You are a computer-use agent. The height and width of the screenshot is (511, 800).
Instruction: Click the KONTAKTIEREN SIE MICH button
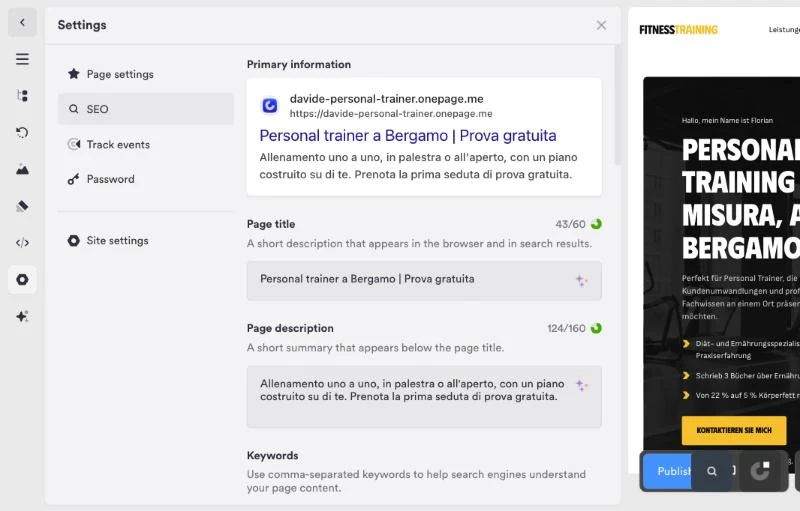(x=734, y=430)
